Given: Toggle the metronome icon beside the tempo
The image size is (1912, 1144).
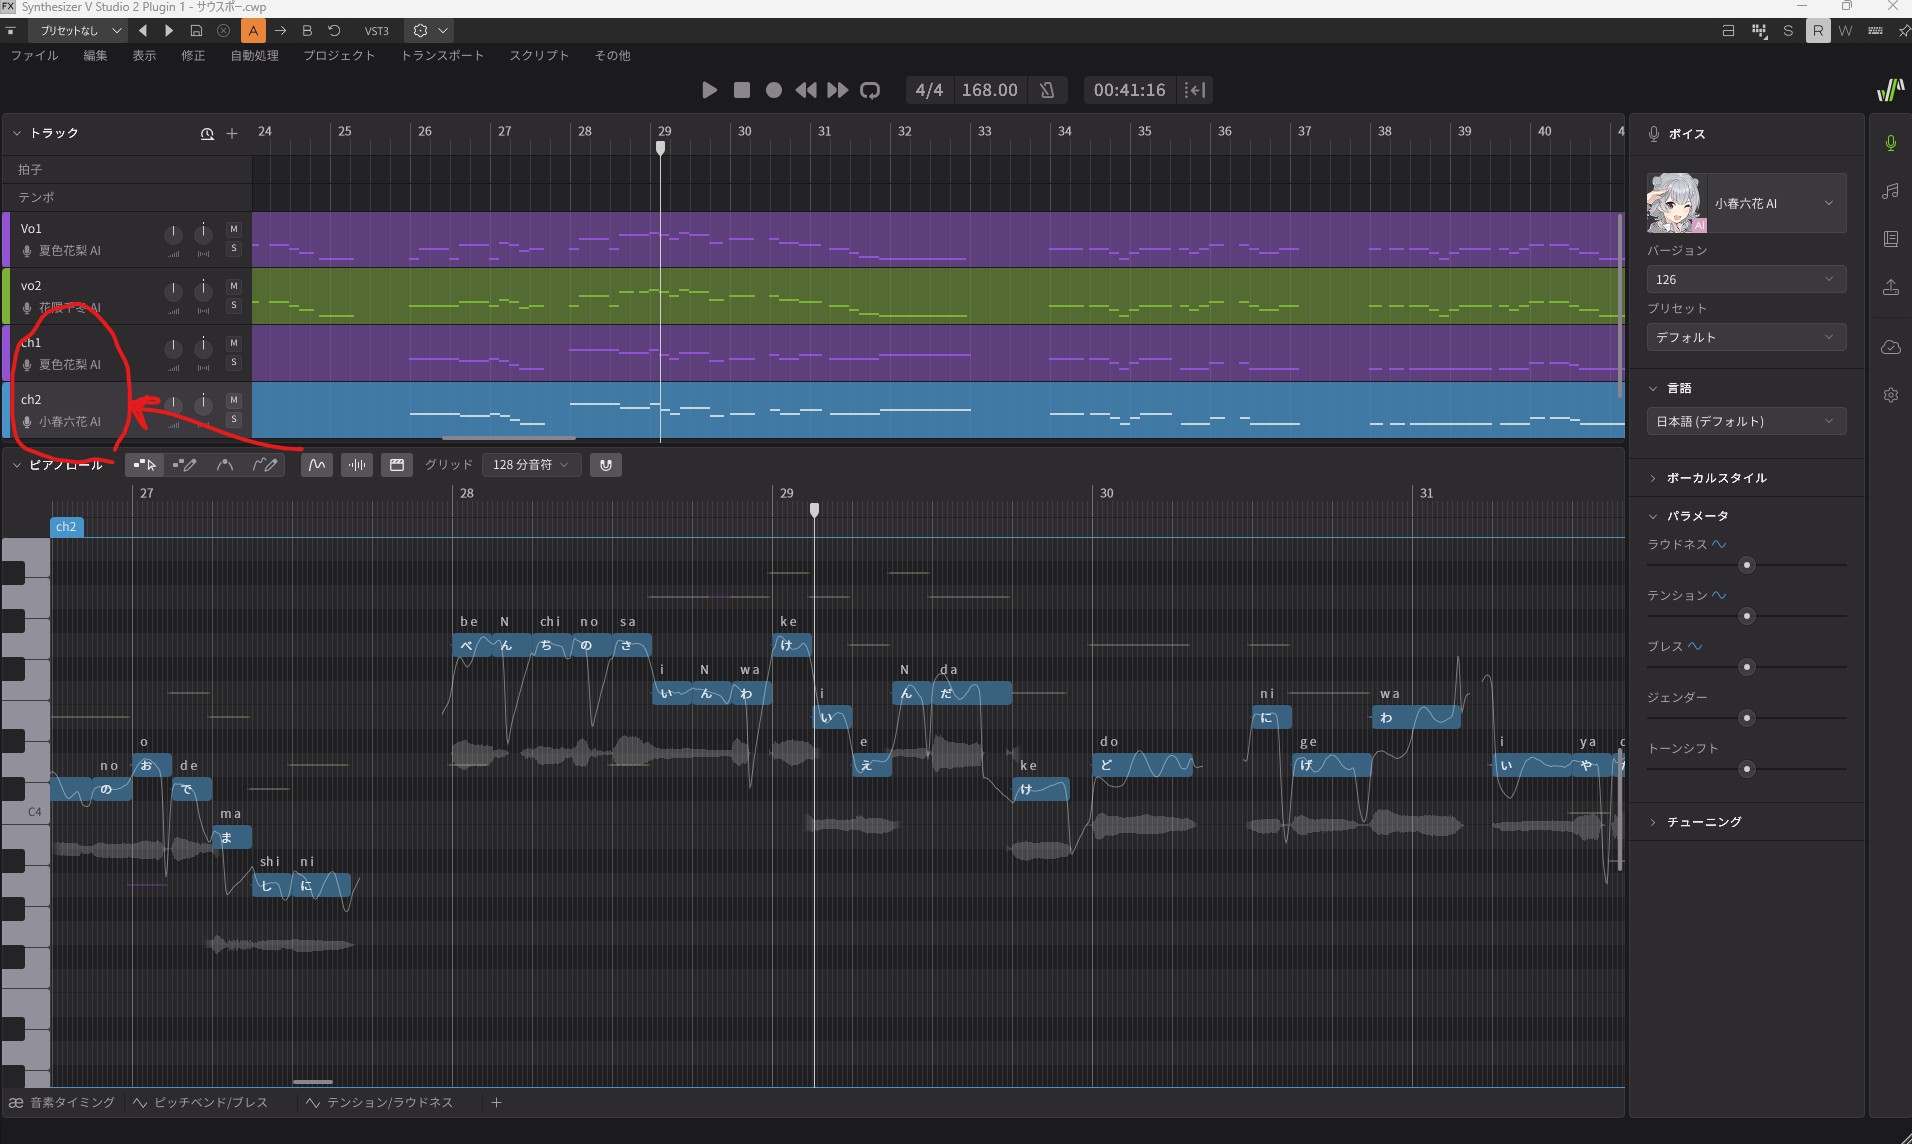Looking at the screenshot, I should 1047,90.
